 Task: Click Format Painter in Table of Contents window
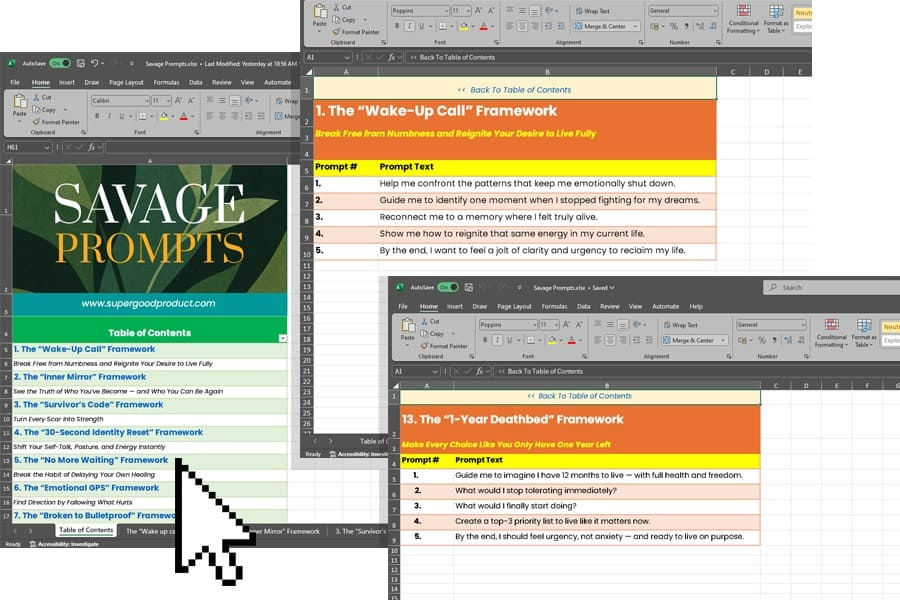[x=56, y=122]
